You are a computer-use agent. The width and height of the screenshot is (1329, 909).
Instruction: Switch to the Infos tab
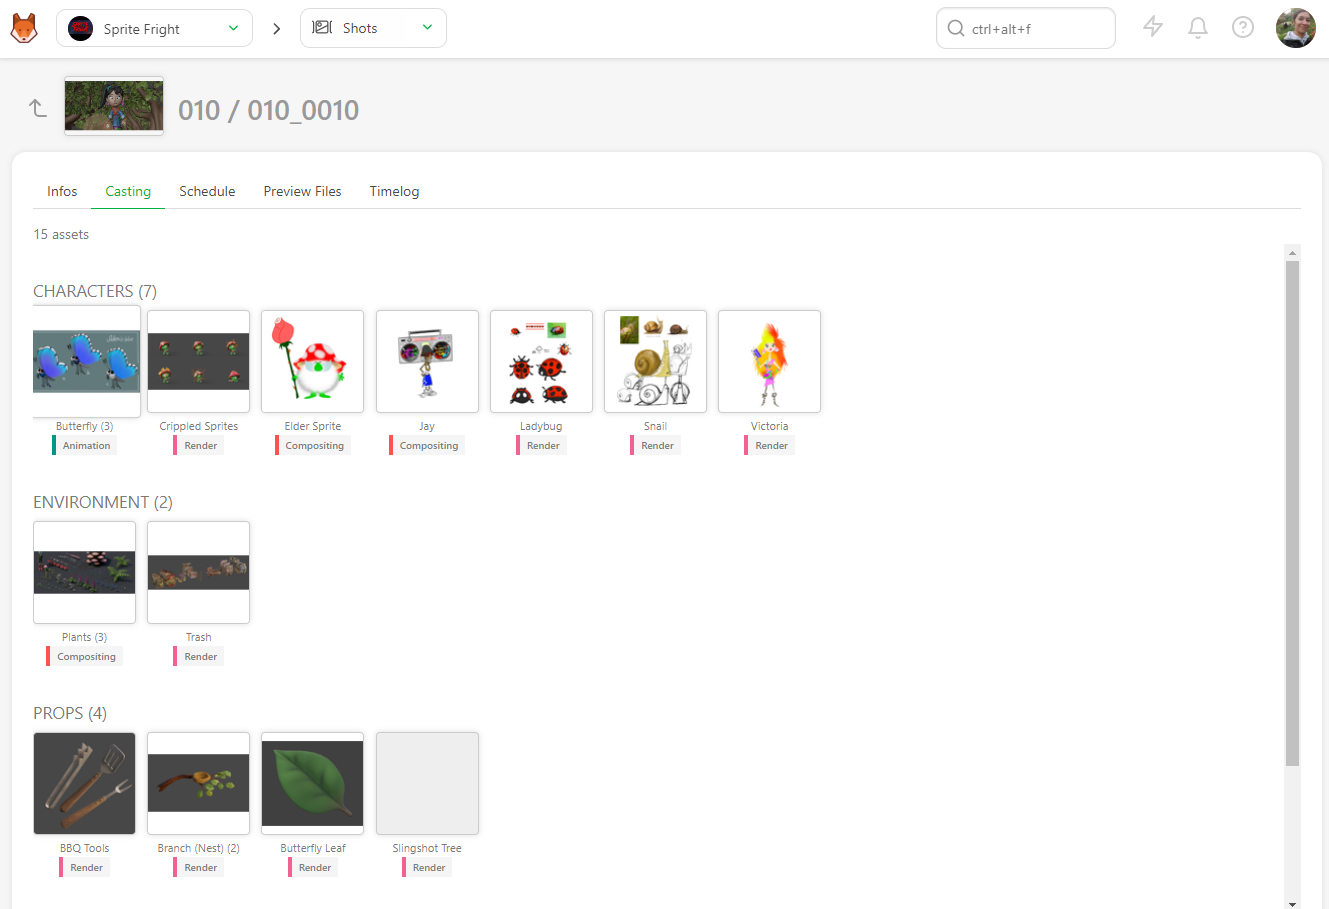(x=62, y=191)
